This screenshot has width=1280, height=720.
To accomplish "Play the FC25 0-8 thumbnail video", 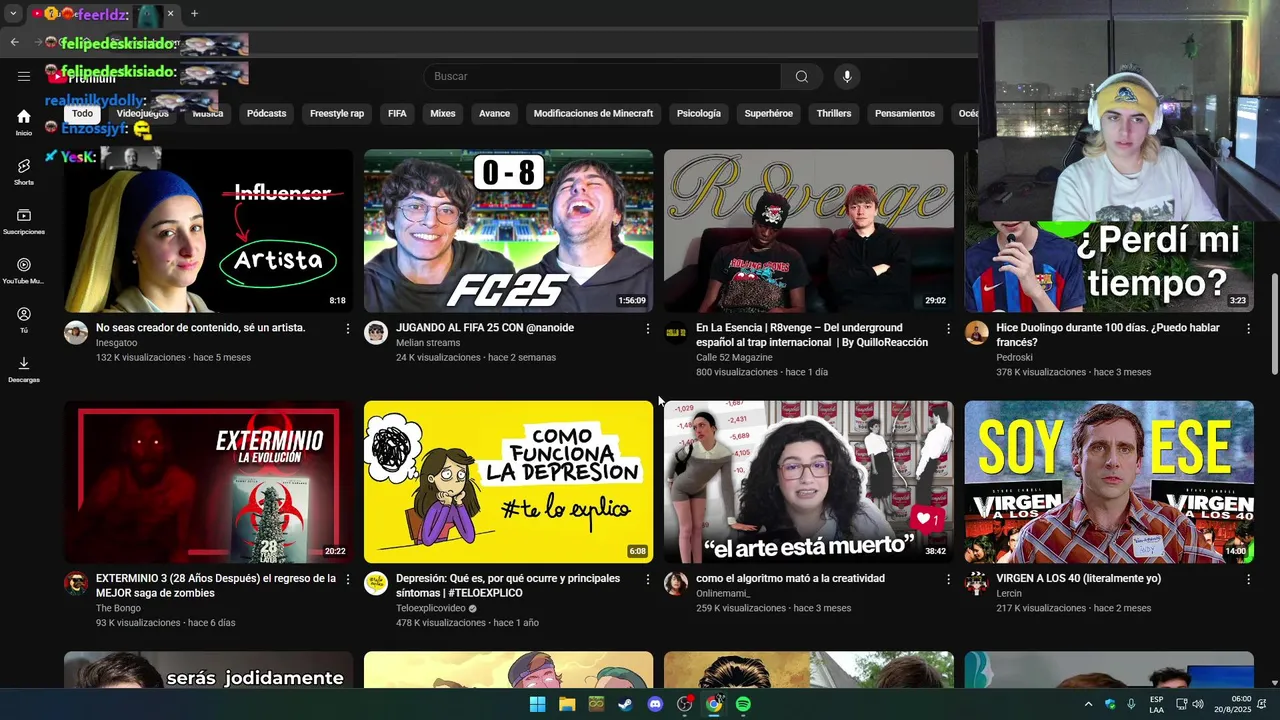I will [509, 231].
